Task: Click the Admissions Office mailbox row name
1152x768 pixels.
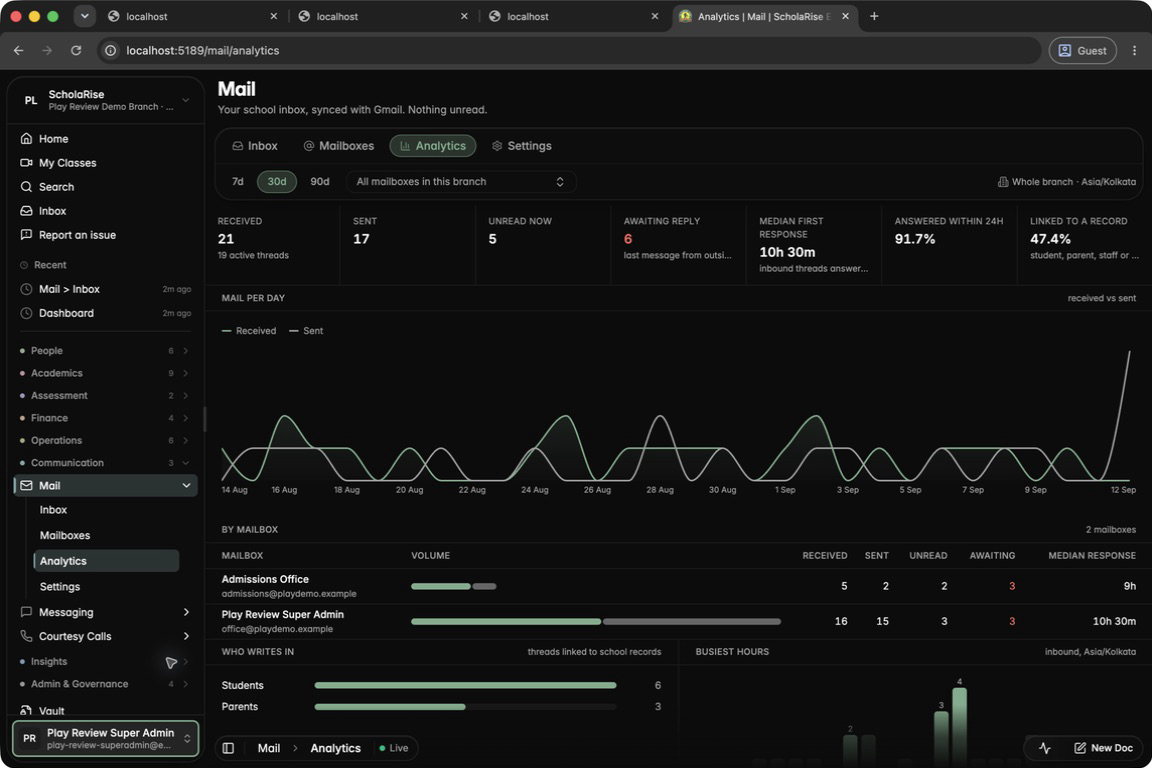Action: (x=265, y=579)
